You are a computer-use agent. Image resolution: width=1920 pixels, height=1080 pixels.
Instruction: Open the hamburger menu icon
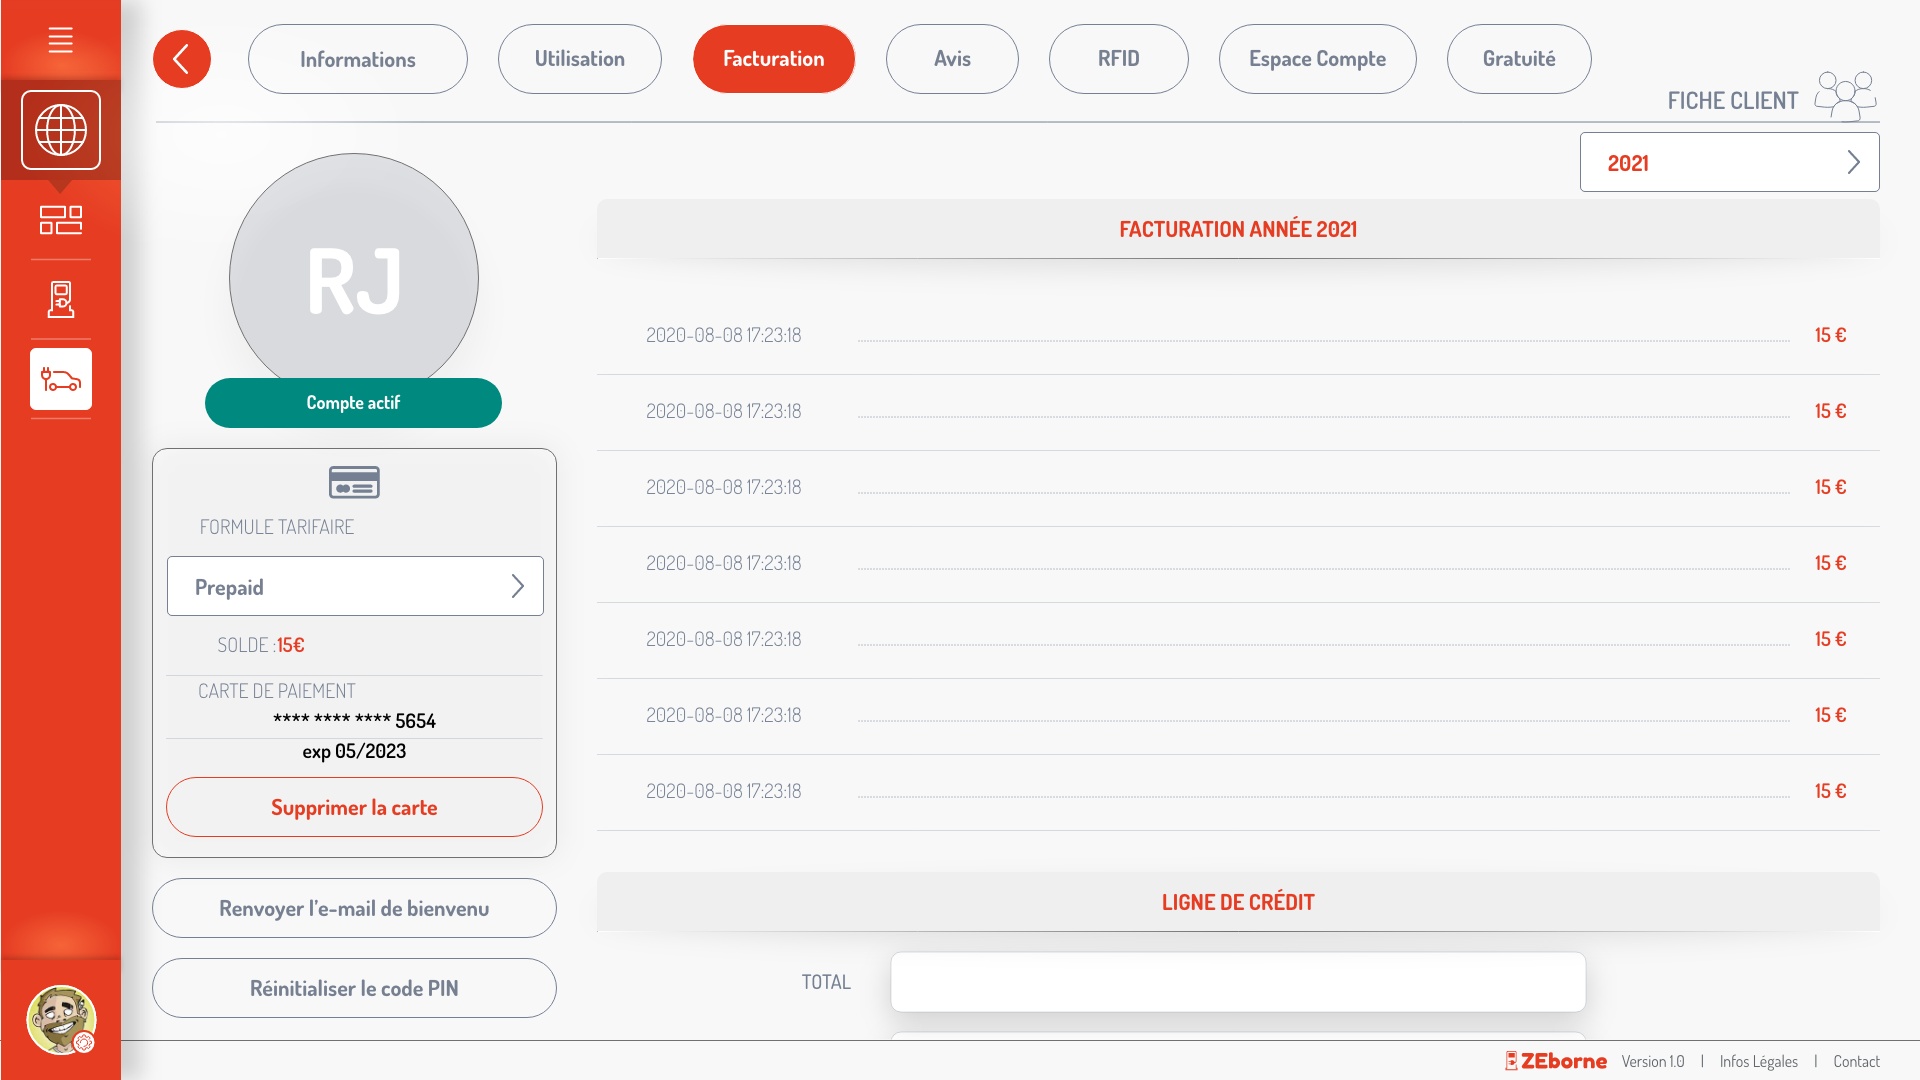tap(60, 40)
